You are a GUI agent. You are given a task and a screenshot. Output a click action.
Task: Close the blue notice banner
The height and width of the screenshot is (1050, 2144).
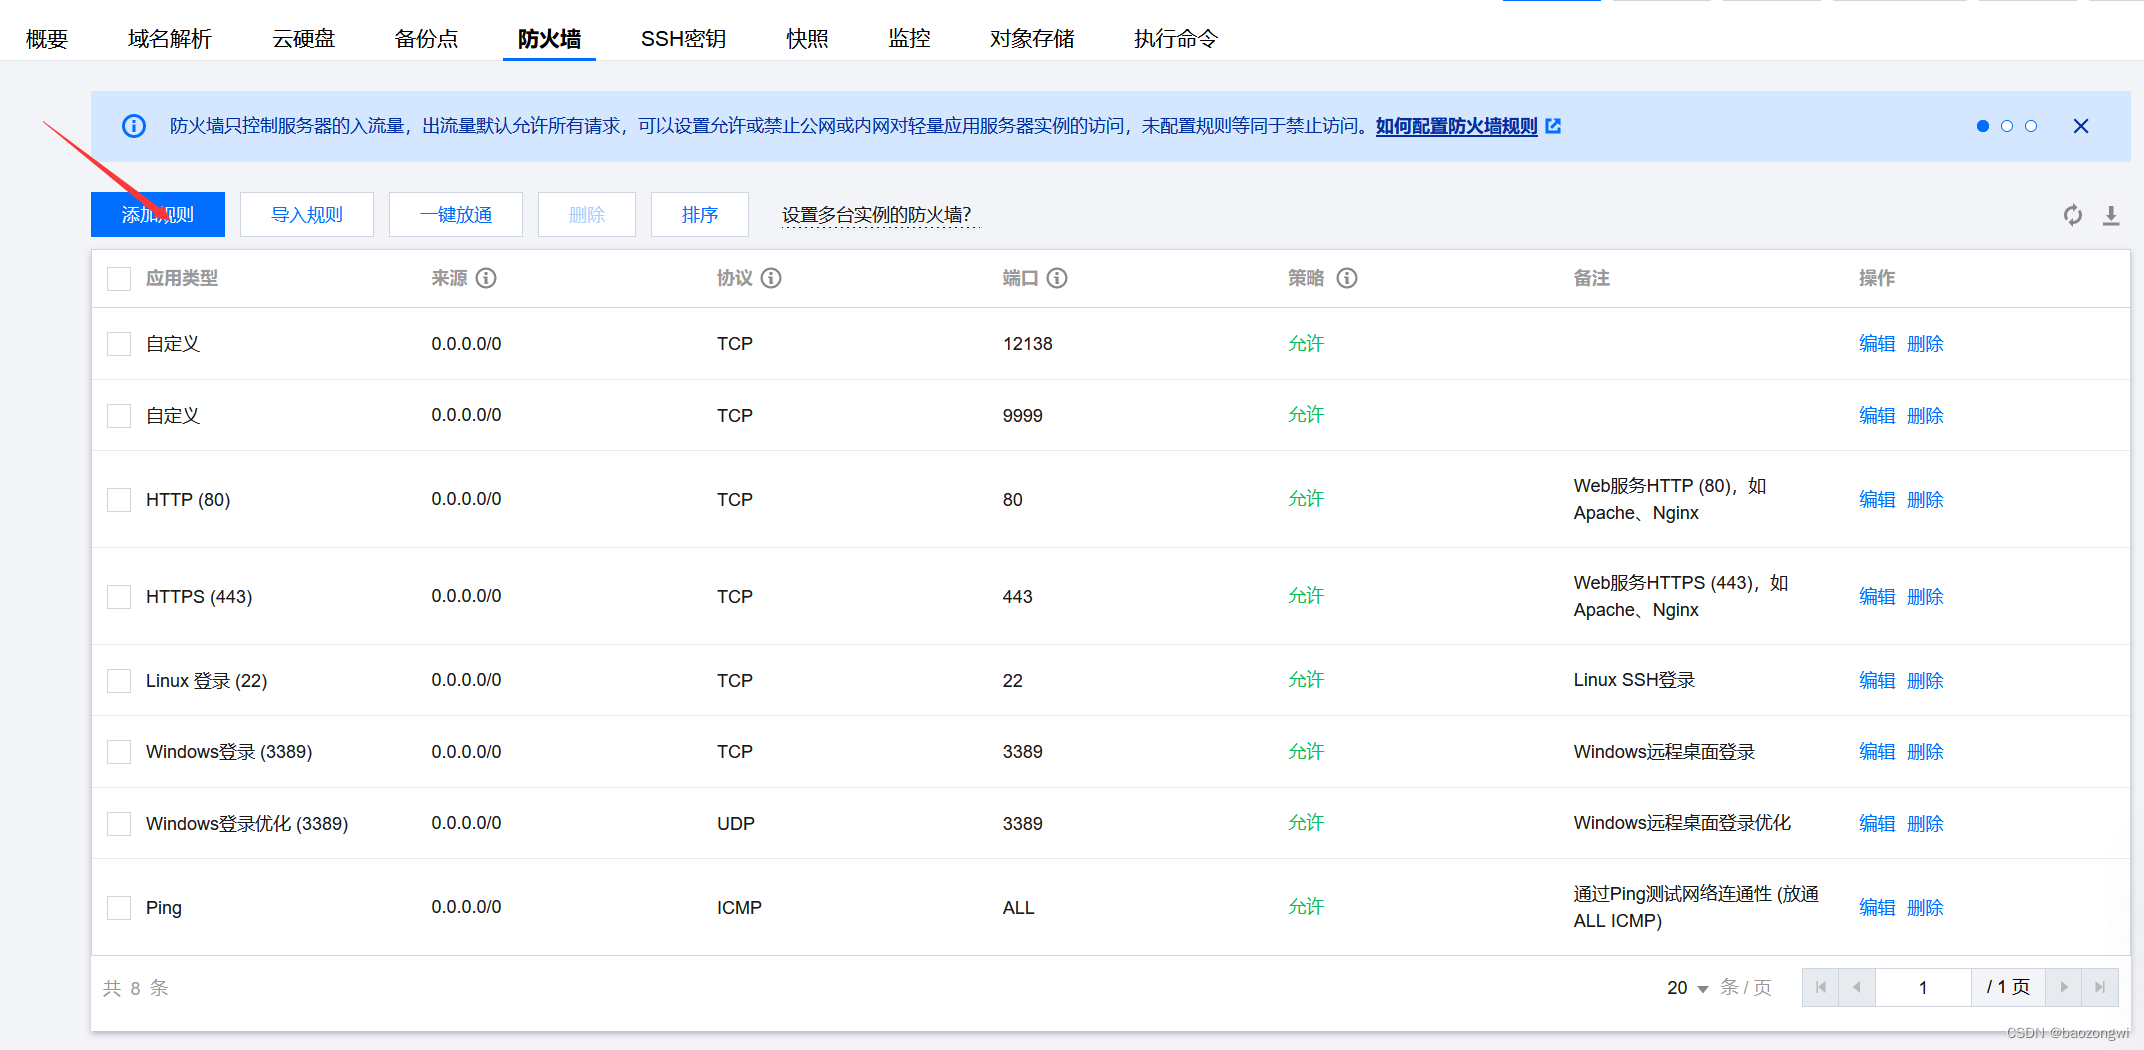pos(2081,126)
